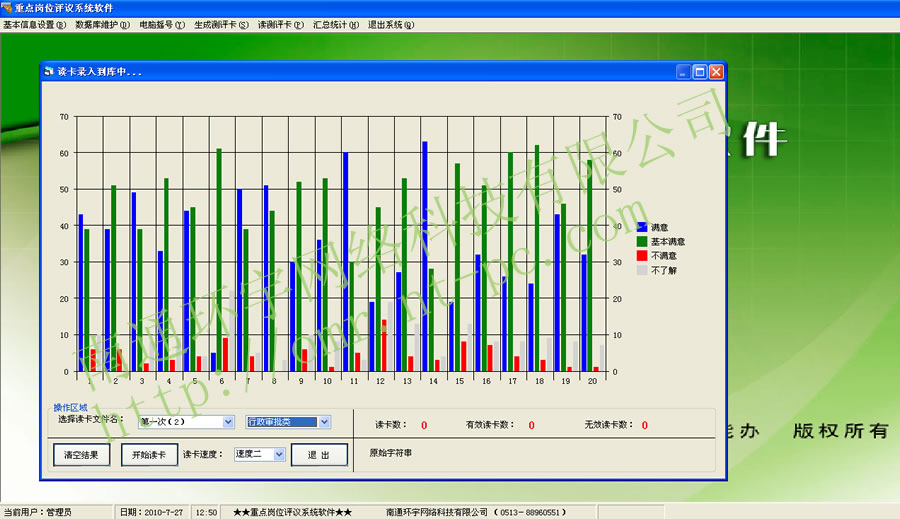Expand the 第一次(2) card file dropdown
The width and height of the screenshot is (900, 519).
pyautogui.click(x=228, y=422)
